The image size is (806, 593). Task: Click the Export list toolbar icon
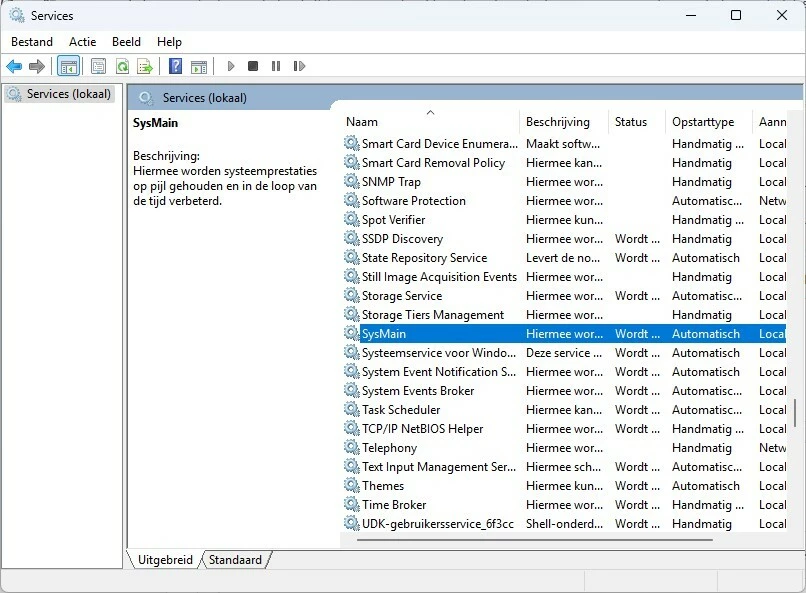(x=145, y=67)
